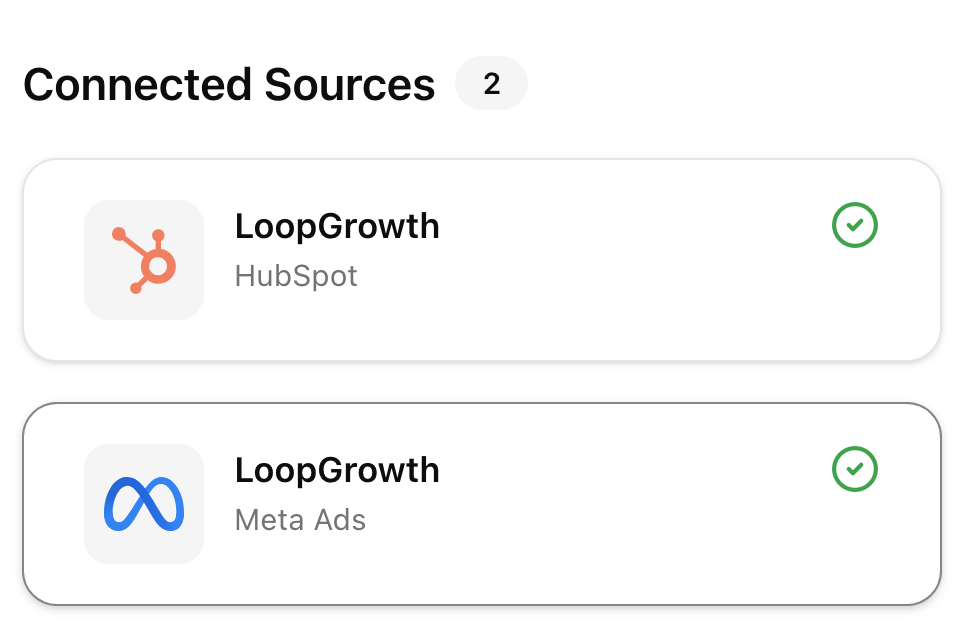The width and height of the screenshot is (960, 640).
Task: Click the HubSpot subtitle label
Action: tap(296, 276)
